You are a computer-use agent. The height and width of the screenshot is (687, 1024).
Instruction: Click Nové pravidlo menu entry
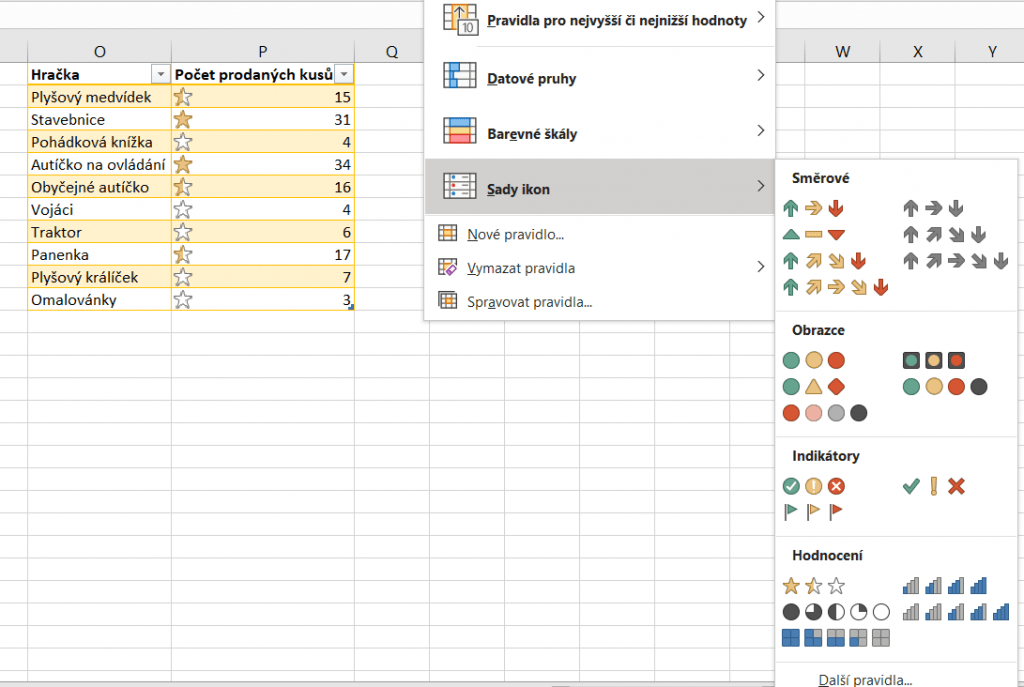515,234
